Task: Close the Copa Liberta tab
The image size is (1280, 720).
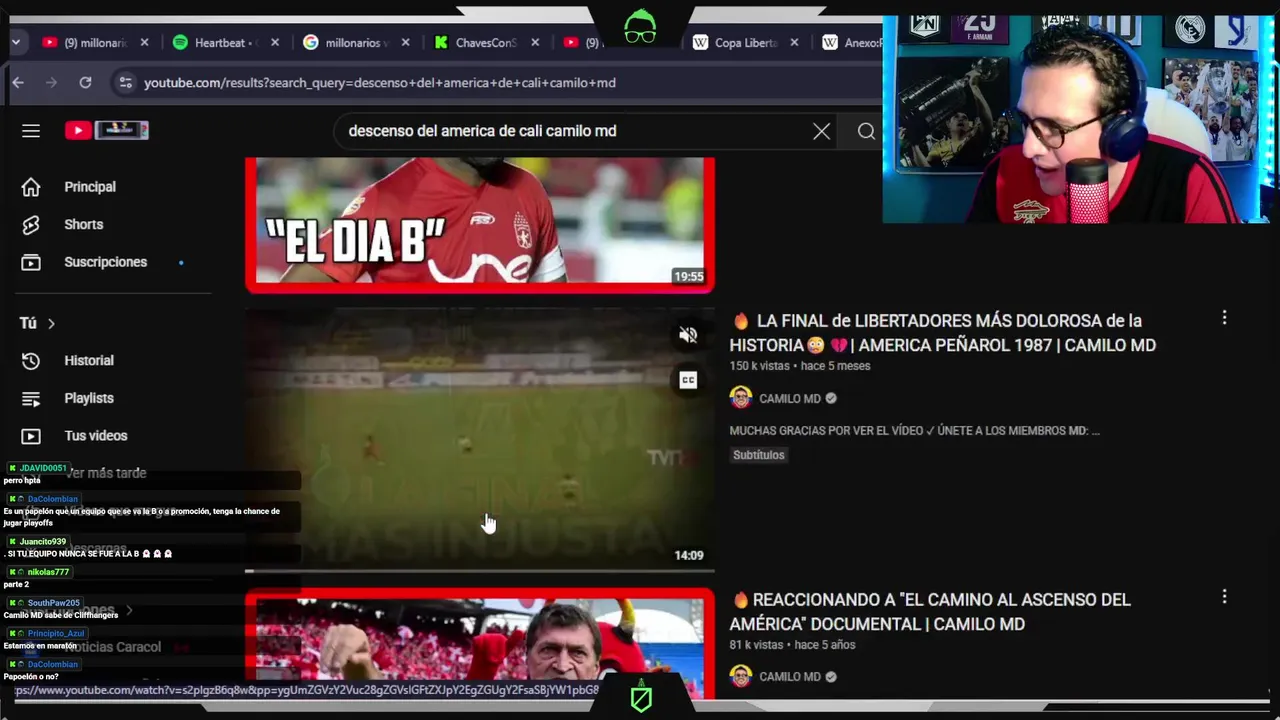Action: (x=795, y=43)
